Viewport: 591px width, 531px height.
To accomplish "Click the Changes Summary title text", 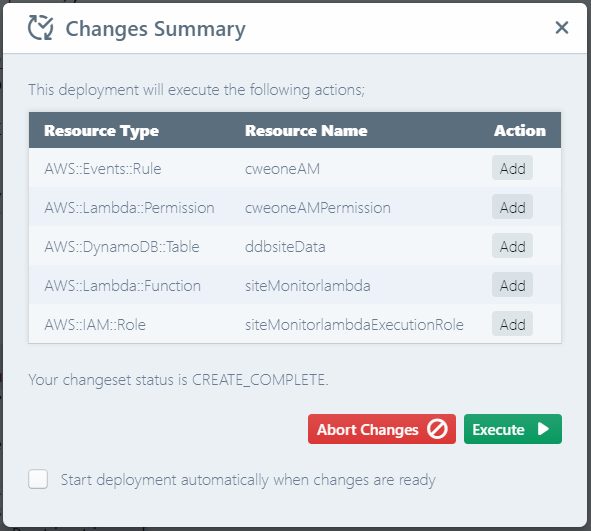I will [156, 29].
